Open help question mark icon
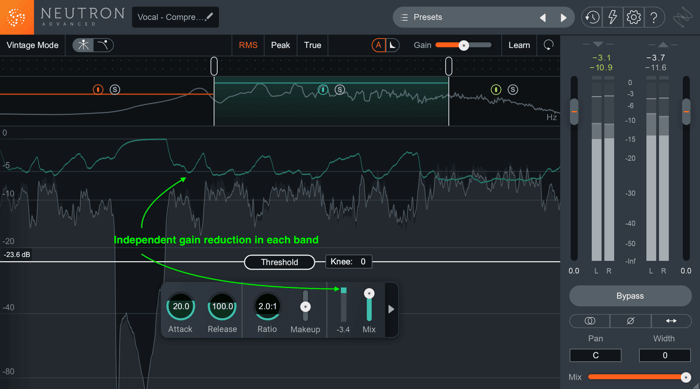The image size is (700, 389). [x=654, y=17]
